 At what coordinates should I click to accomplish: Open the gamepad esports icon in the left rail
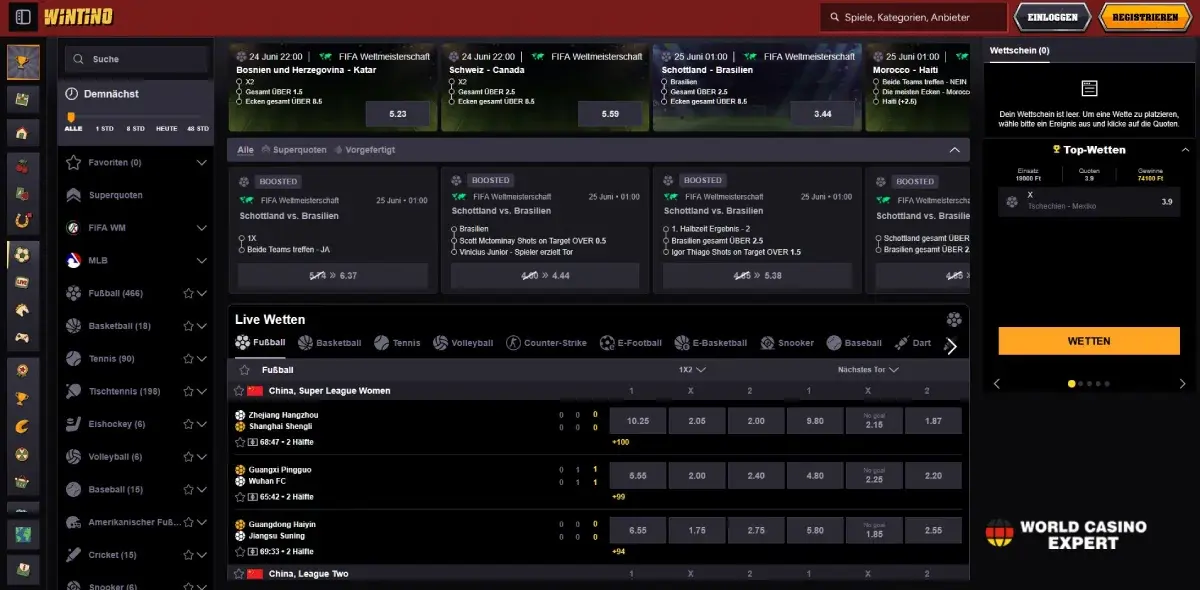tap(23, 339)
